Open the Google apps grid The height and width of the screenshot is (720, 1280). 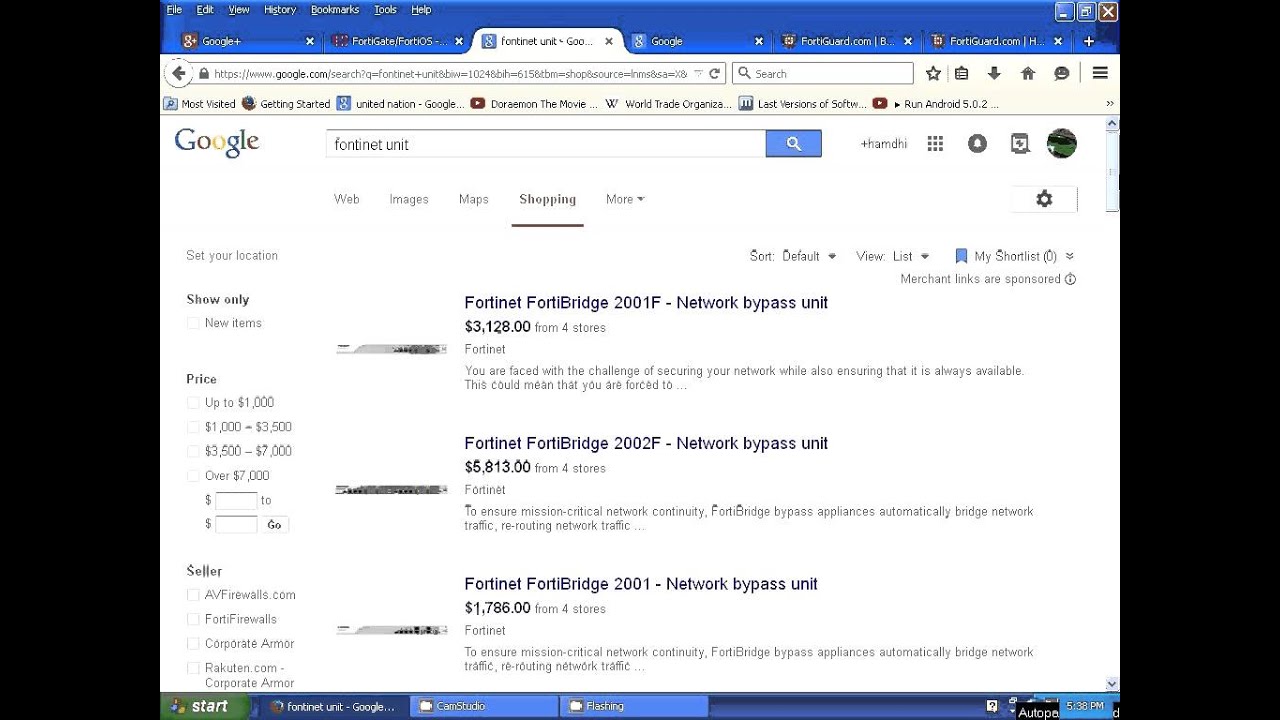(x=935, y=144)
